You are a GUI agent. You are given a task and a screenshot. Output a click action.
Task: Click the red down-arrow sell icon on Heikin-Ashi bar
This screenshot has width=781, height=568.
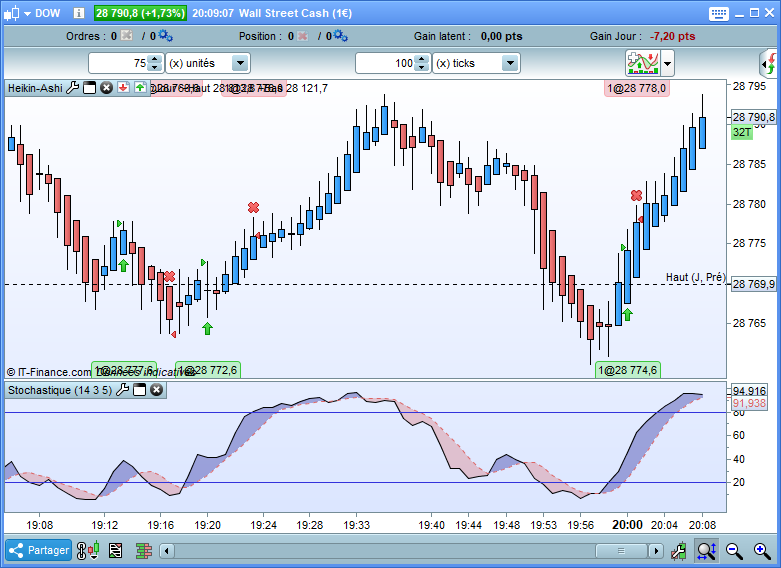pos(123,88)
